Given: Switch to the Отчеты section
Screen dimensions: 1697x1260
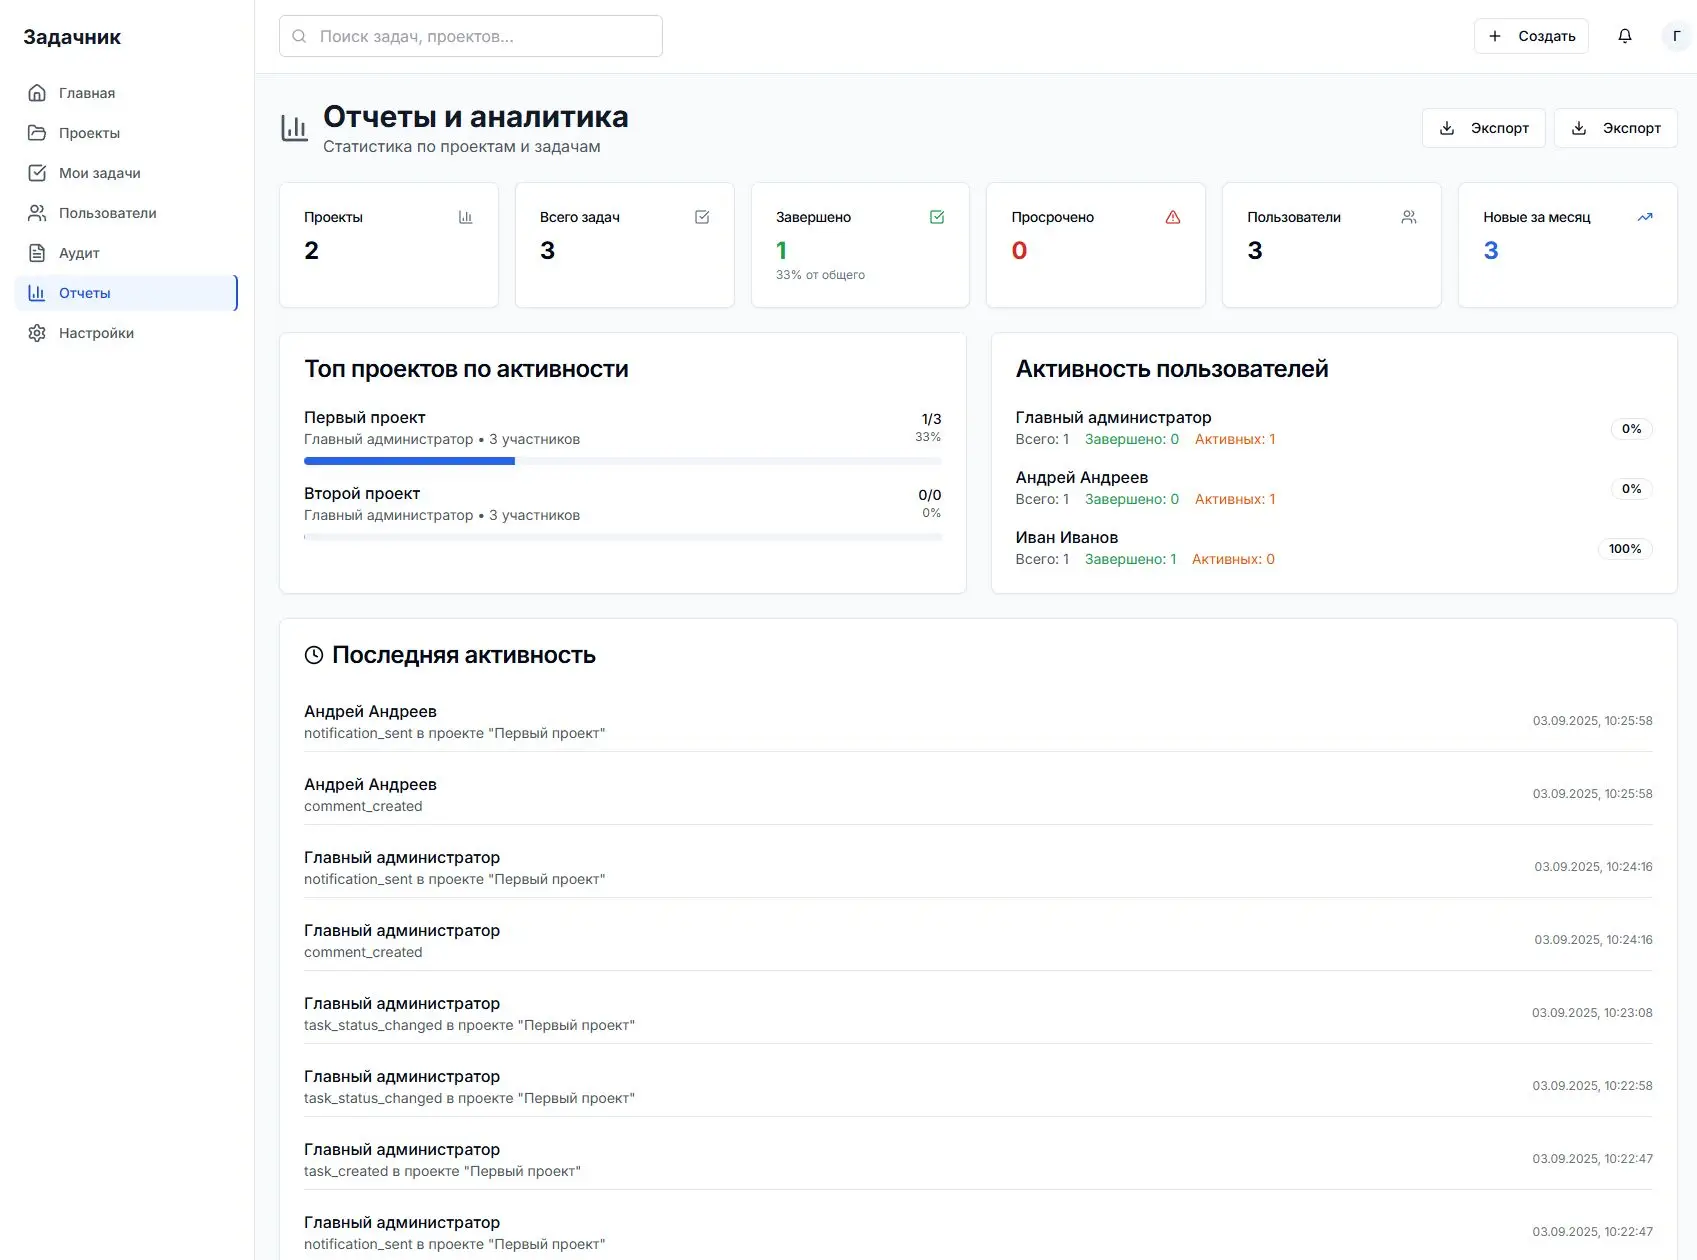Looking at the screenshot, I should 84,292.
